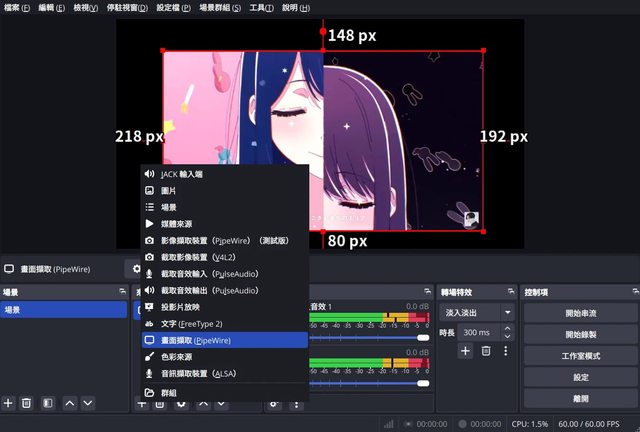640x432 pixels.
Task: Open source properties gear beside 畫面擷取 (PipeWire)
Action: coord(135,269)
